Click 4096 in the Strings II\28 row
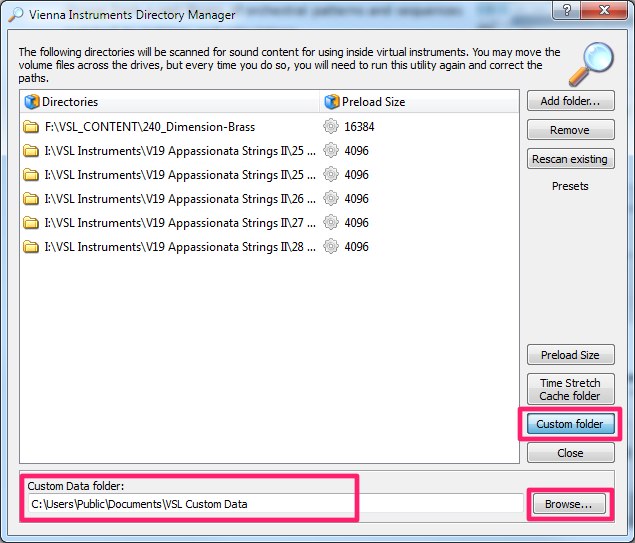 [x=356, y=247]
